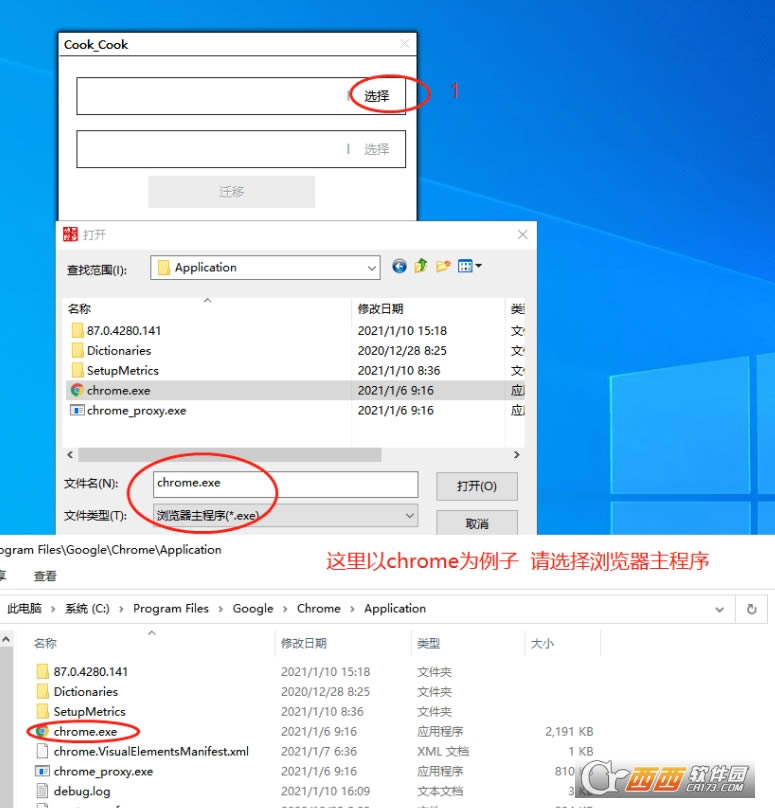Select chrome_proxy.exe in Explorer file list
Viewport: 775px width, 808px height.
coord(95,771)
